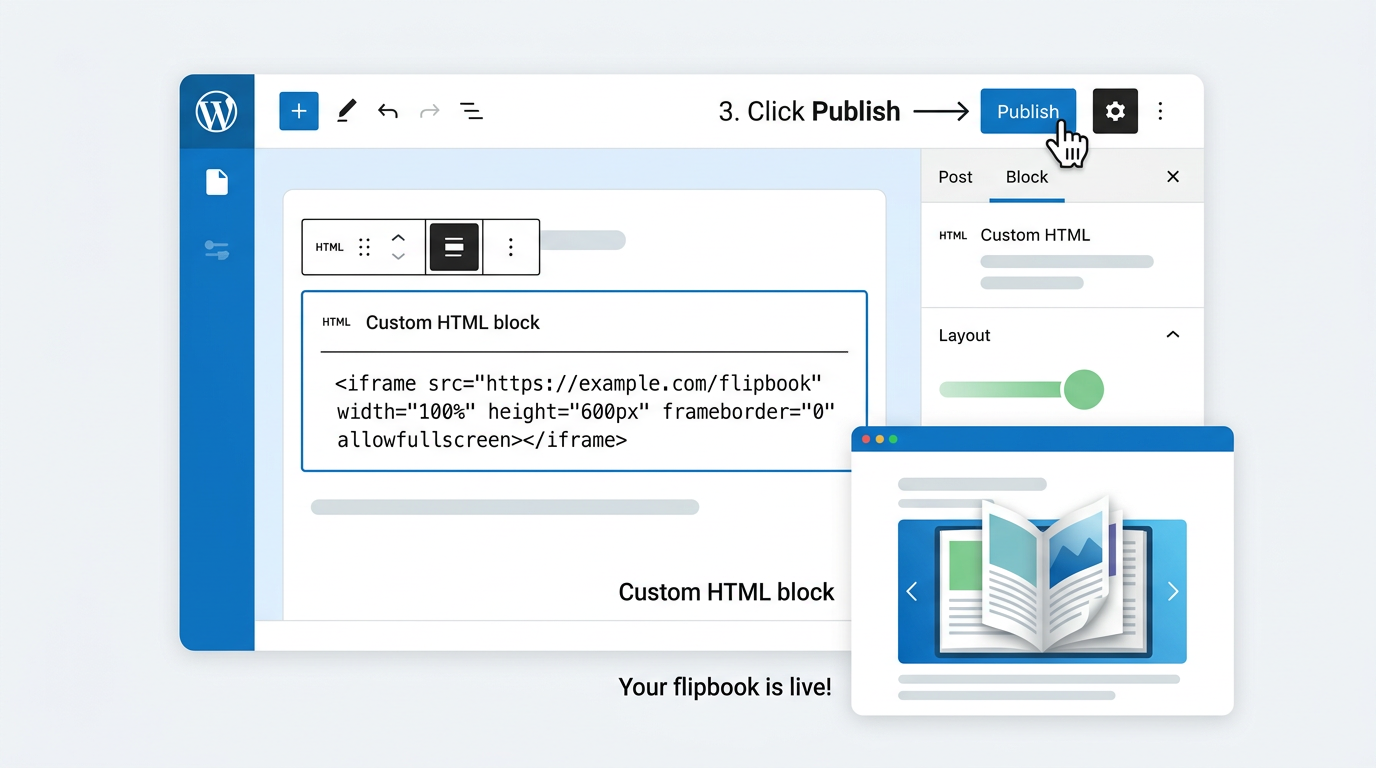The image size is (1376, 768).
Task: Open the block's three-dot options menu
Action: point(510,246)
